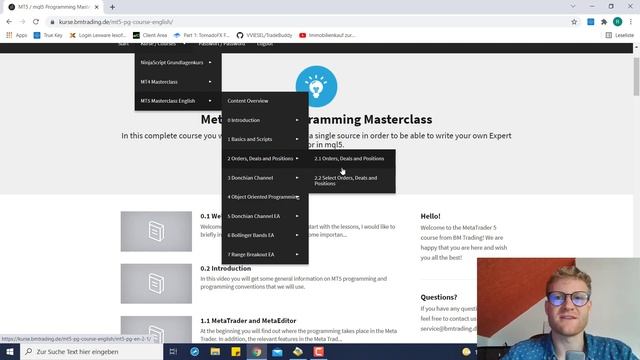This screenshot has height=360, width=640.
Task: Open Content Overview menu entry
Action: [x=265, y=101]
